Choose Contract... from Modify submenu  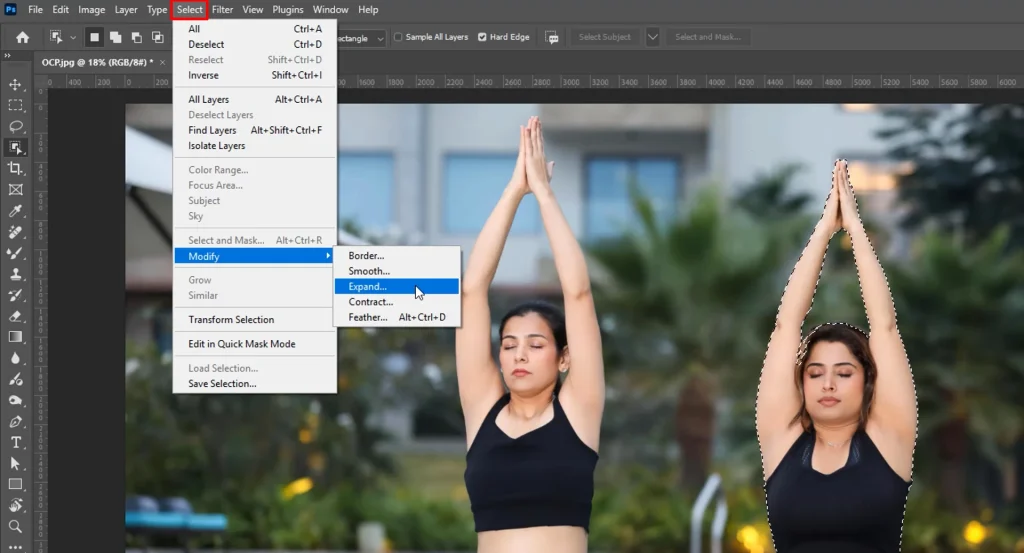tap(396, 302)
